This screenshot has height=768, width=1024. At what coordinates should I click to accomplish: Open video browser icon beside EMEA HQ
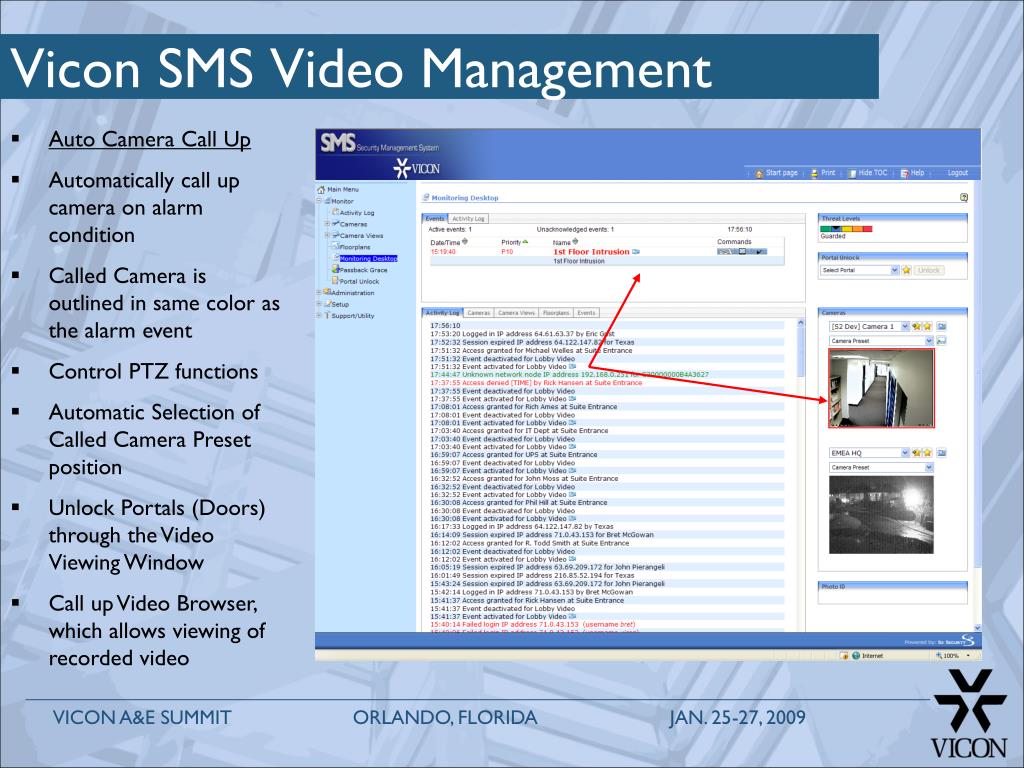click(942, 453)
